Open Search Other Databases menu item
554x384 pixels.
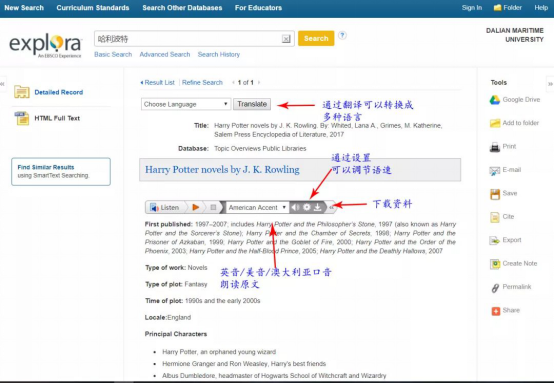coord(182,8)
